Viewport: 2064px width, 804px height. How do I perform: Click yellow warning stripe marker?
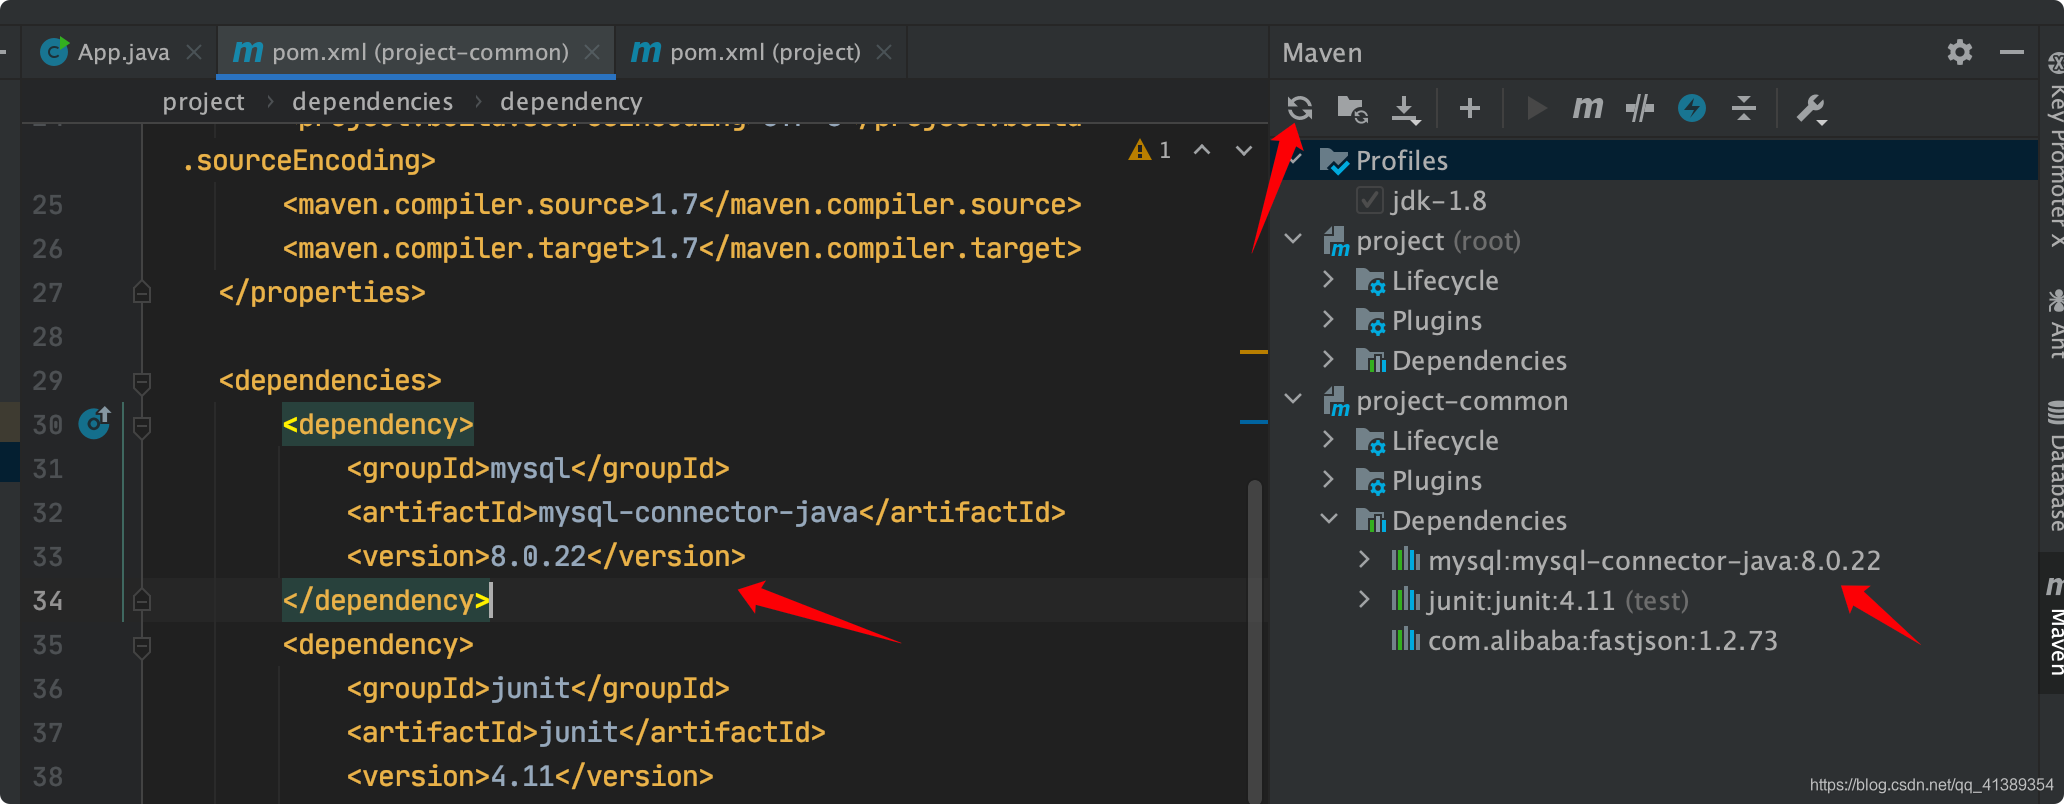tap(1254, 352)
